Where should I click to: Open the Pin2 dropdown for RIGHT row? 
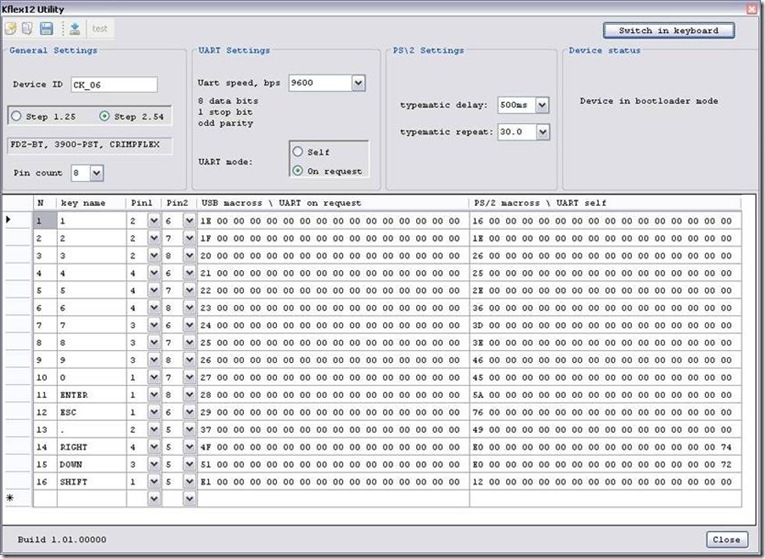point(190,447)
